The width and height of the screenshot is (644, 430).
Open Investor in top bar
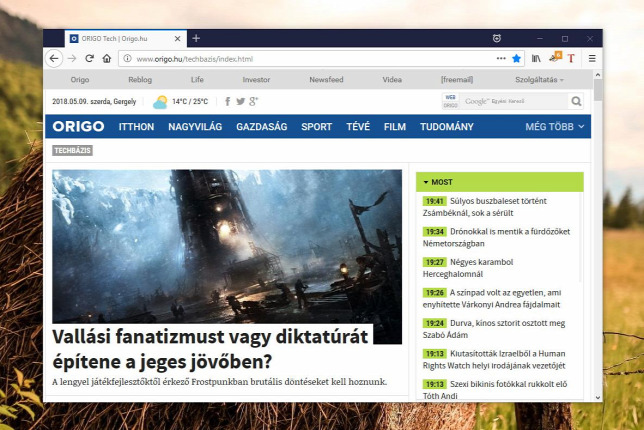(256, 80)
